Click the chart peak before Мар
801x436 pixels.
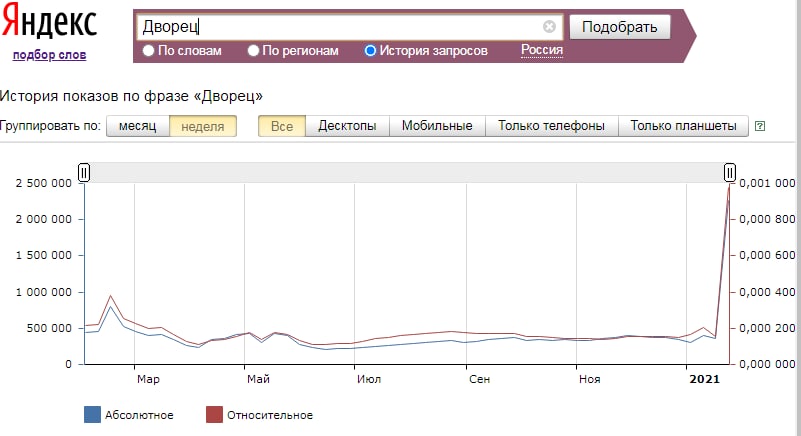click(110, 296)
